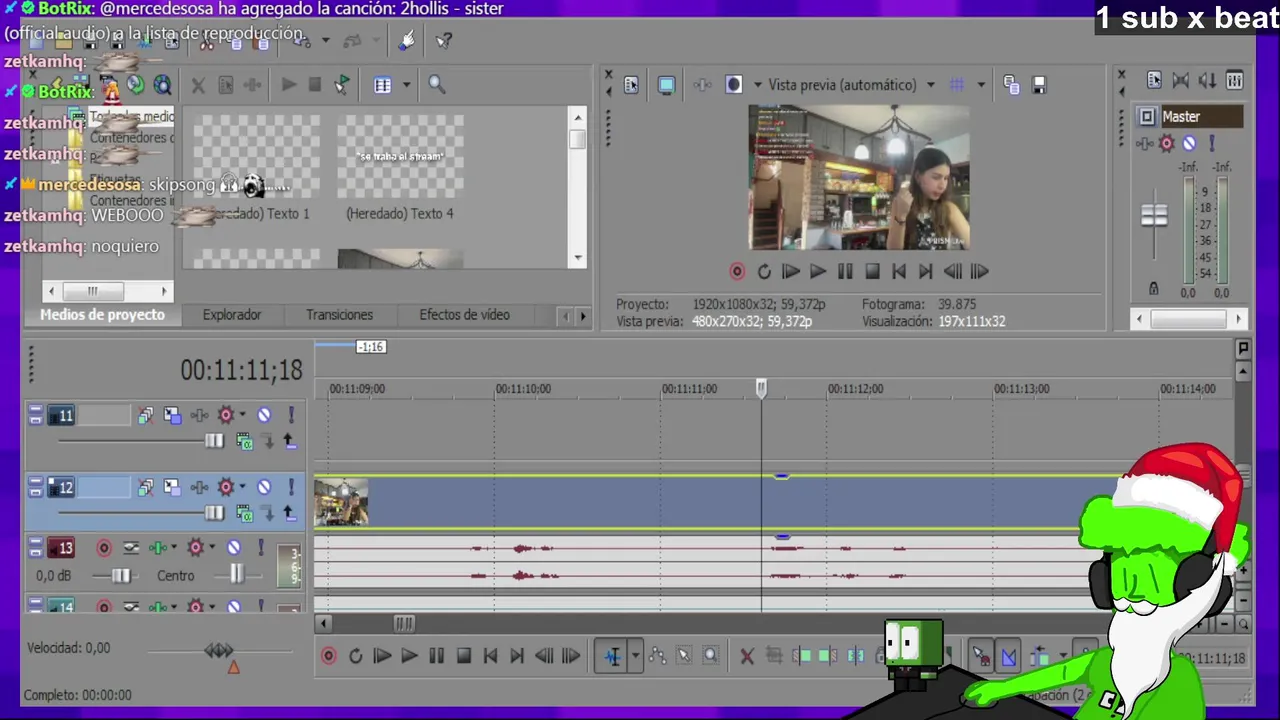Toggle loop playback in timeline transport
This screenshot has width=1280, height=720.
point(355,656)
